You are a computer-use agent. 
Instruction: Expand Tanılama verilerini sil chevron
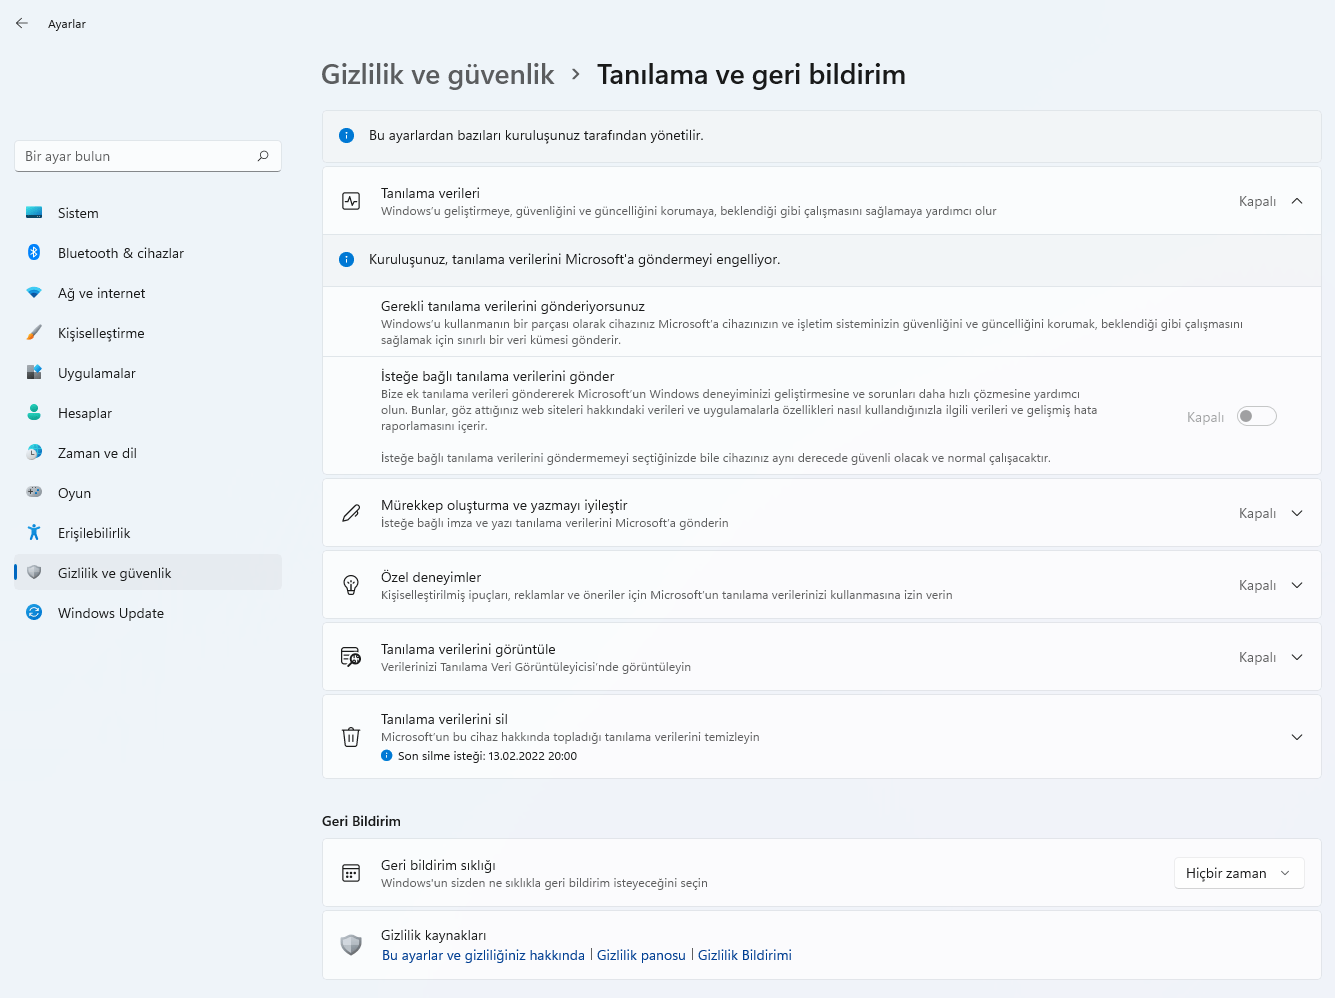tap(1297, 737)
